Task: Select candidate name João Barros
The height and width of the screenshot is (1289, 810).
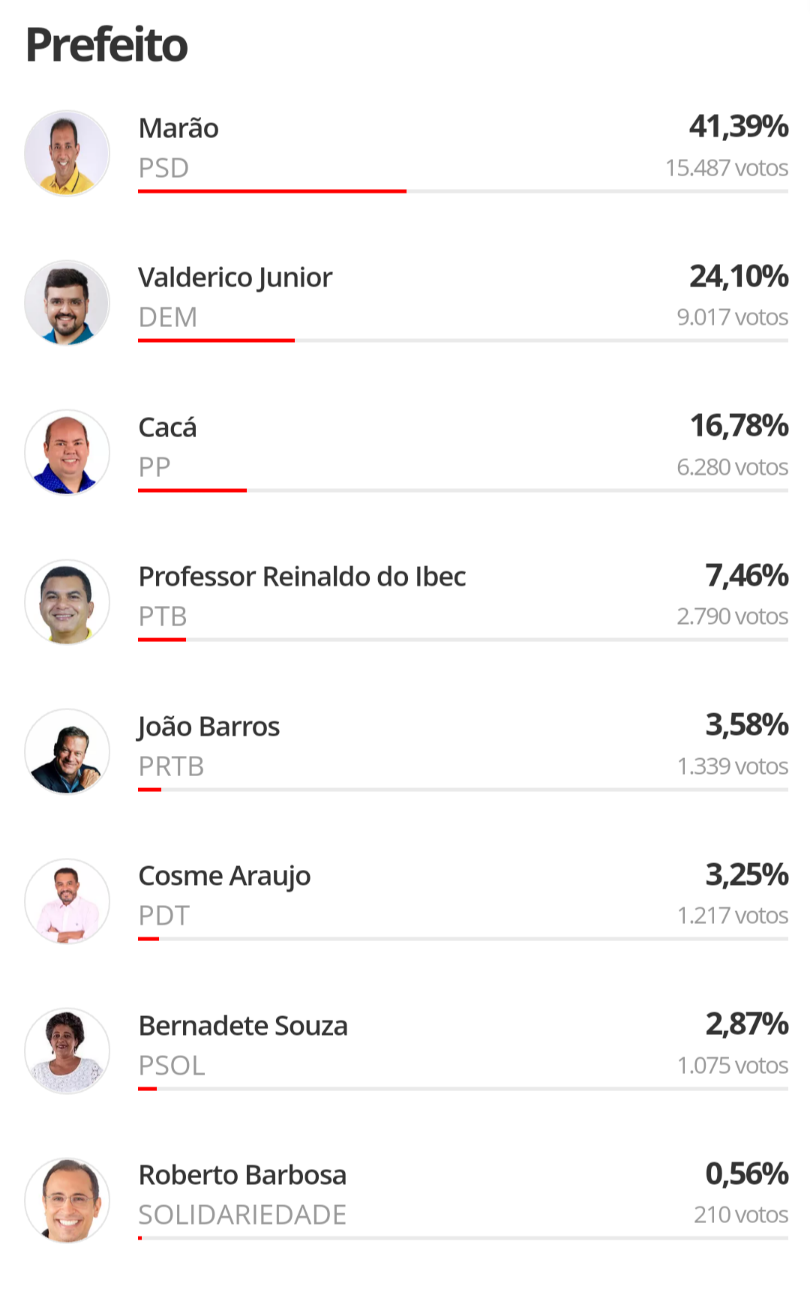Action: (209, 726)
